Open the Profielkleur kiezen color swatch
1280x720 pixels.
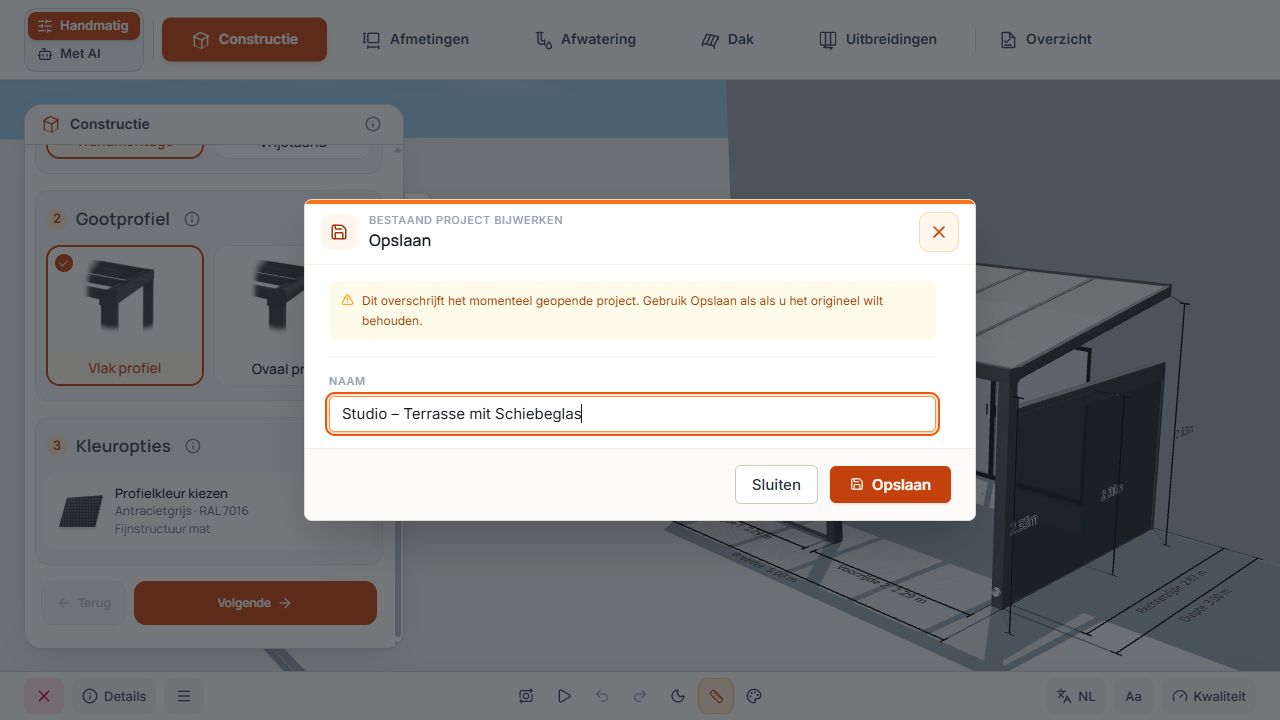coord(82,511)
